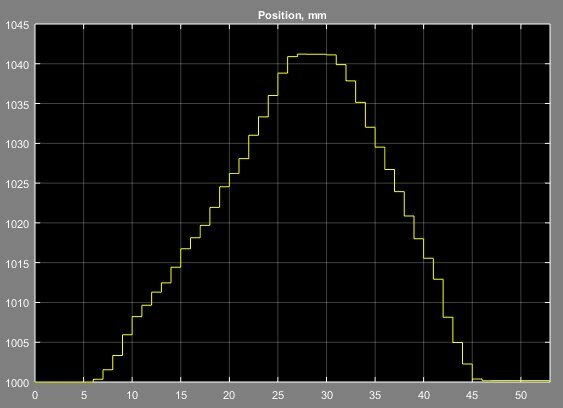Select the 20 x-axis tick label
Viewport: 563px width, 408px height.
(x=229, y=395)
